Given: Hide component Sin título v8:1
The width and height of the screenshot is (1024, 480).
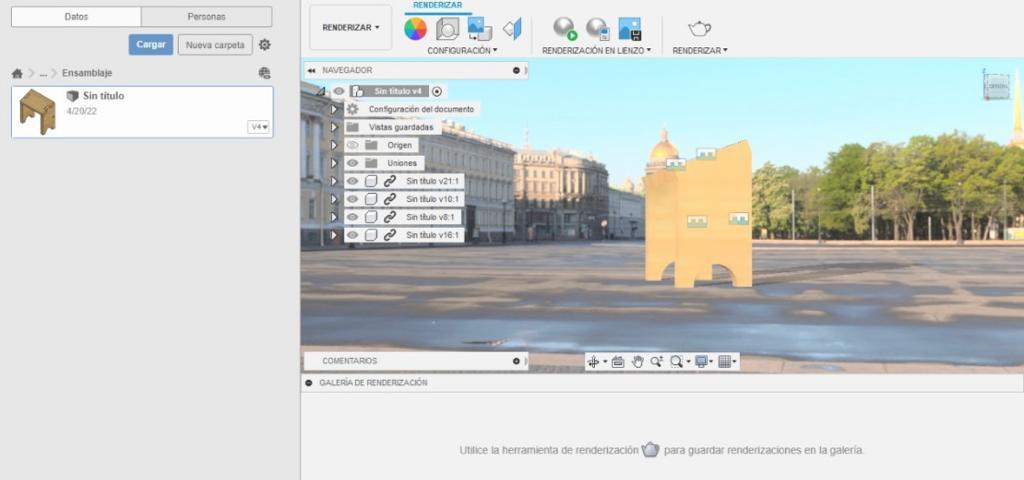Looking at the screenshot, I should coord(353,217).
